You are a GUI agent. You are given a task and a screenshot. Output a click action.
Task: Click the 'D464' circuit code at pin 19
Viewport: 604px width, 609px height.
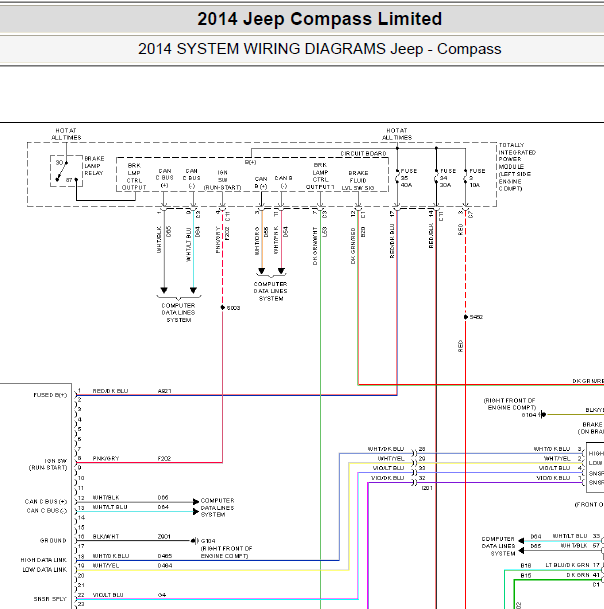[165, 566]
